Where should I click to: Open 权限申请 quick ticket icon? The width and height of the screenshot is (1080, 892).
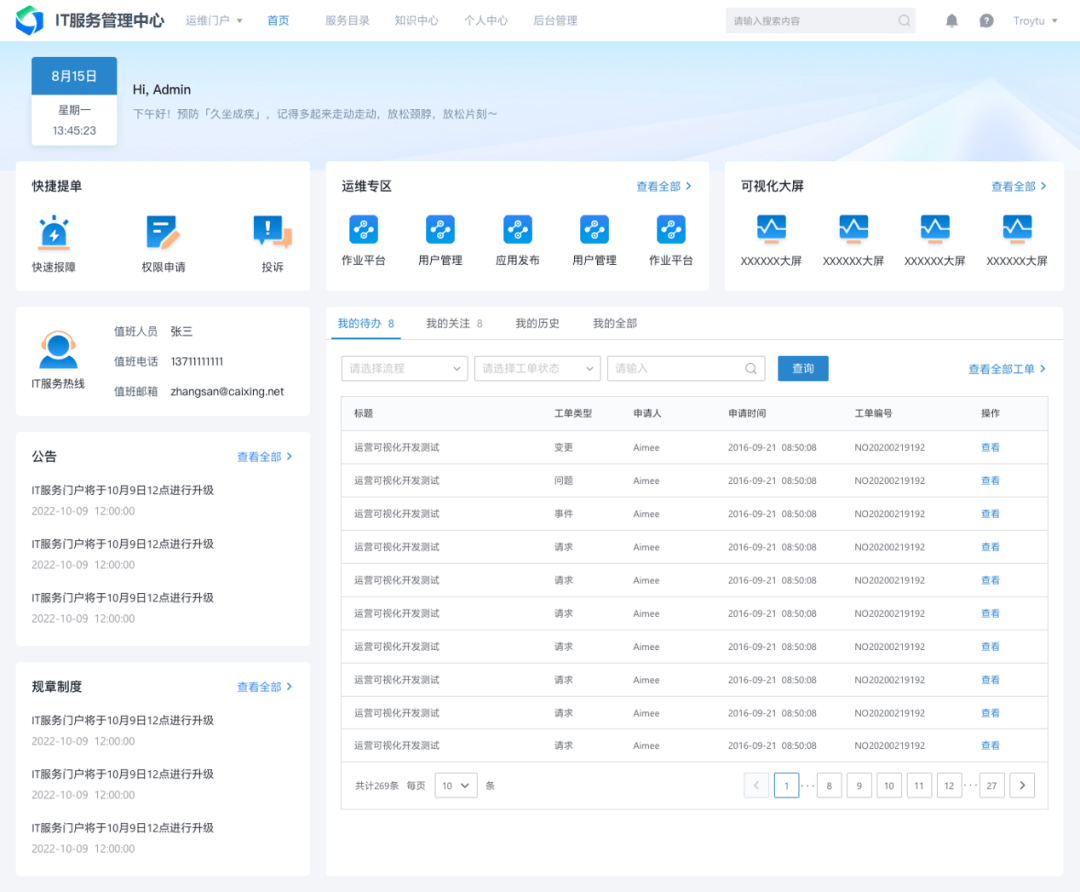pyautogui.click(x=163, y=232)
